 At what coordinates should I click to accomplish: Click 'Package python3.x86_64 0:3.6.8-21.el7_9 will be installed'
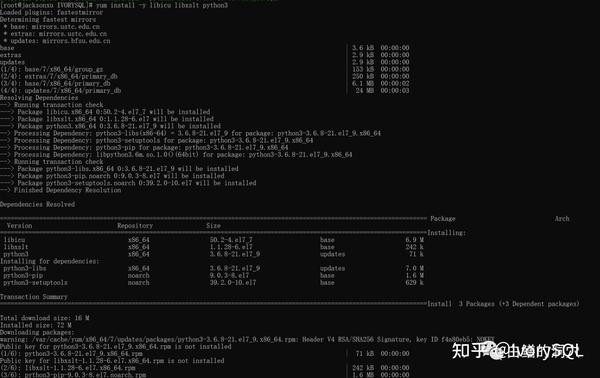(x=119, y=126)
